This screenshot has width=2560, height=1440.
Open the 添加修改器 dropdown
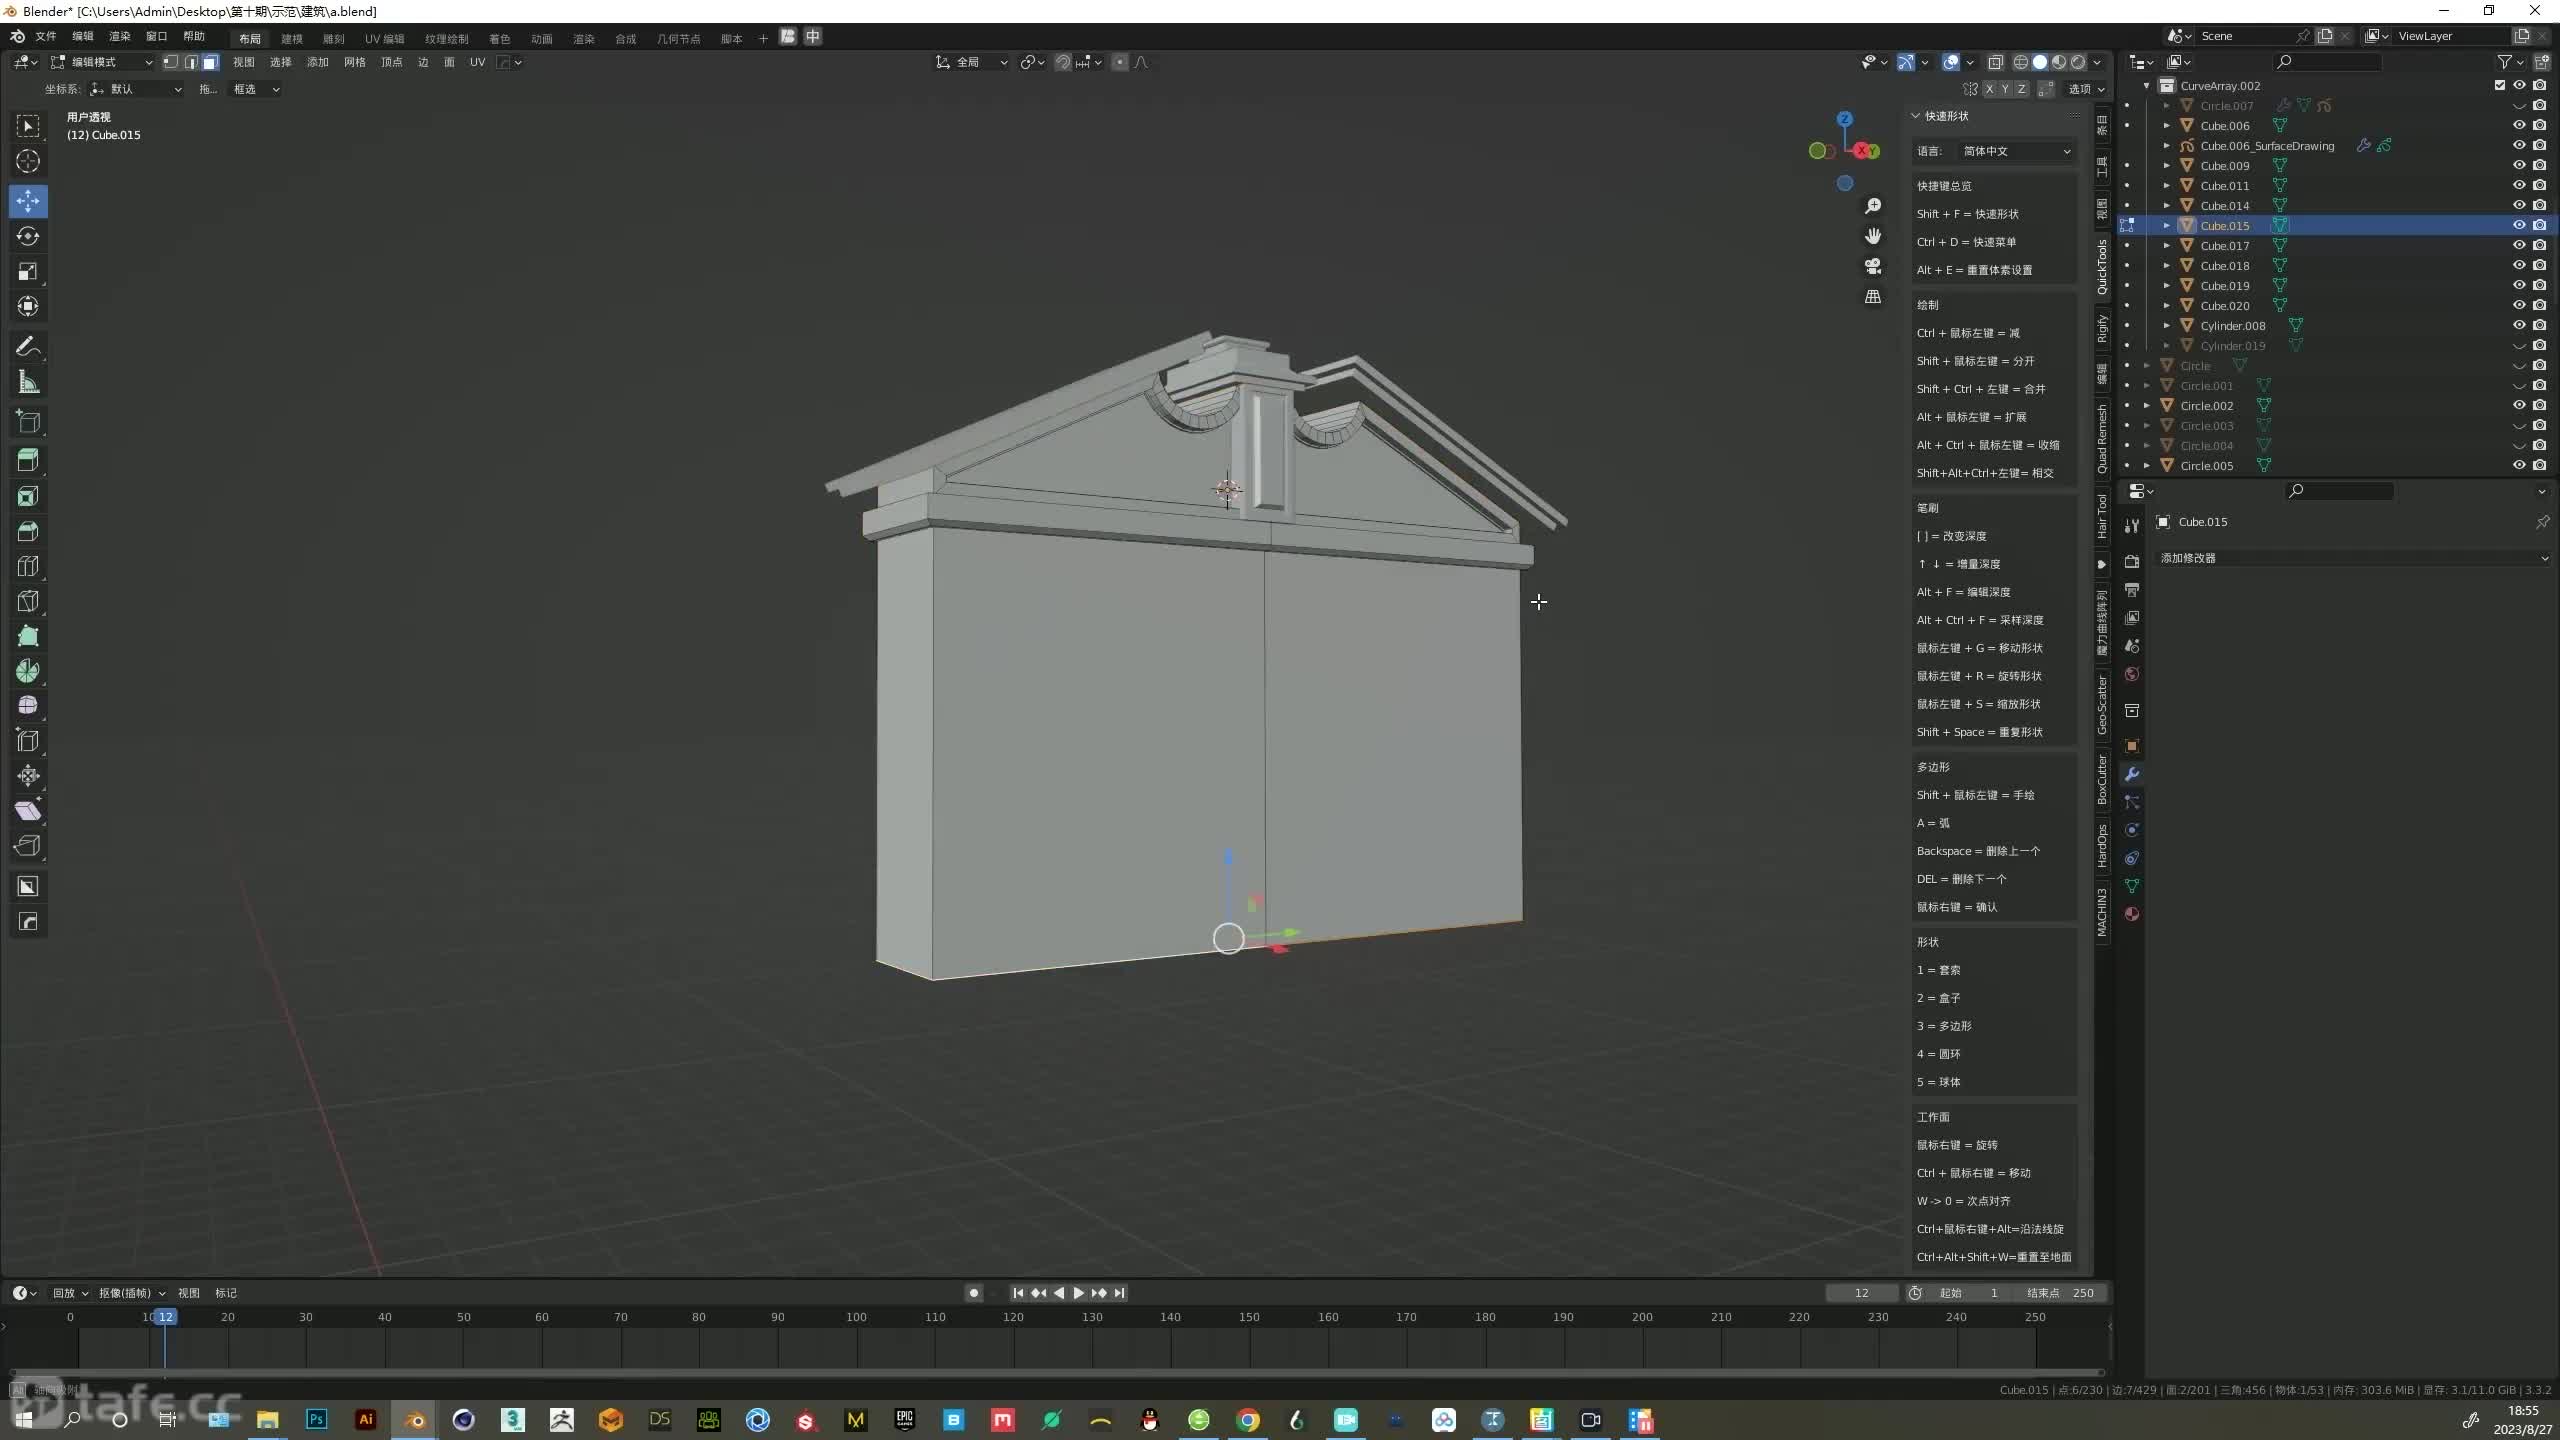(x=2354, y=558)
